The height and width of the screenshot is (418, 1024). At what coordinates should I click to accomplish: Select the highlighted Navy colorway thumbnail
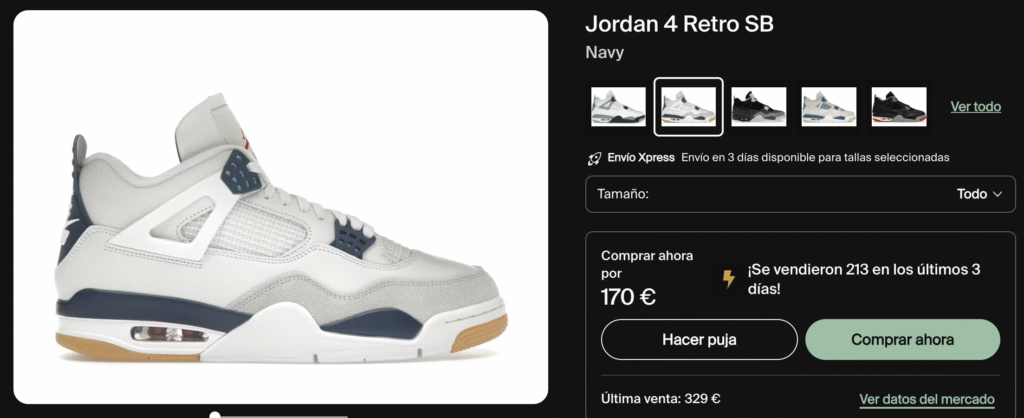(688, 106)
